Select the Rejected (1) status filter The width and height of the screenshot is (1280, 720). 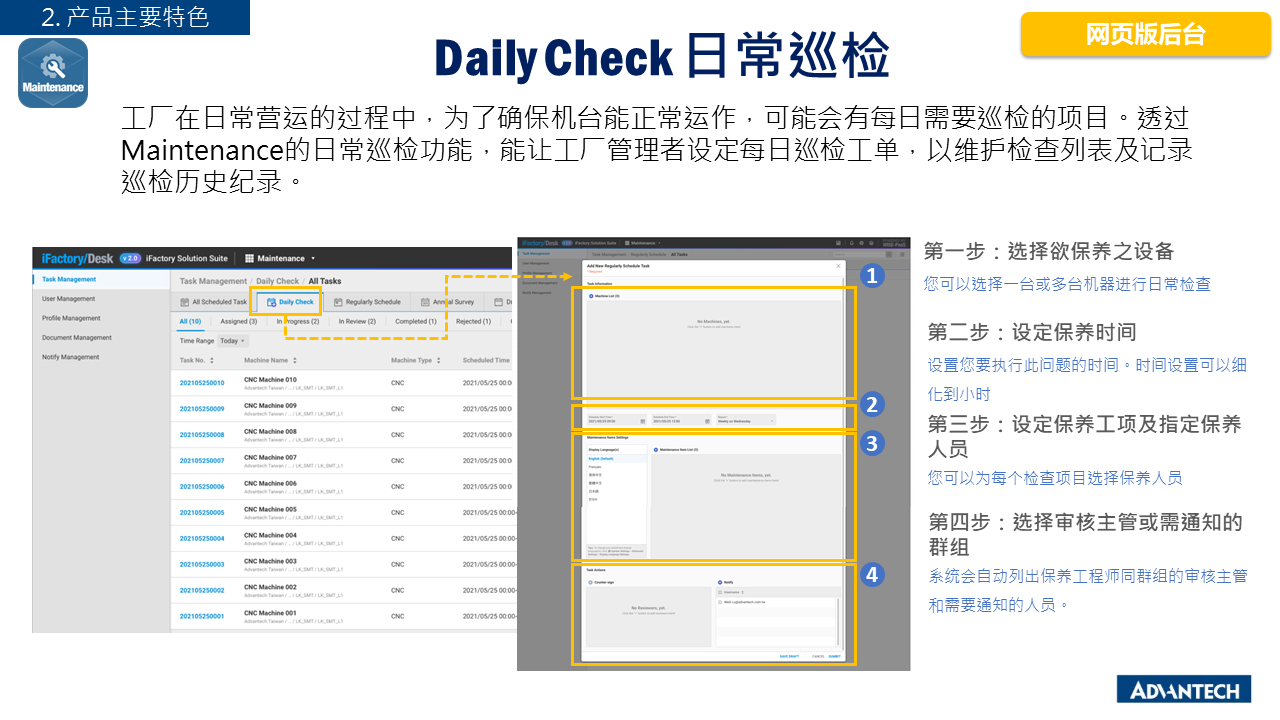[x=473, y=322]
